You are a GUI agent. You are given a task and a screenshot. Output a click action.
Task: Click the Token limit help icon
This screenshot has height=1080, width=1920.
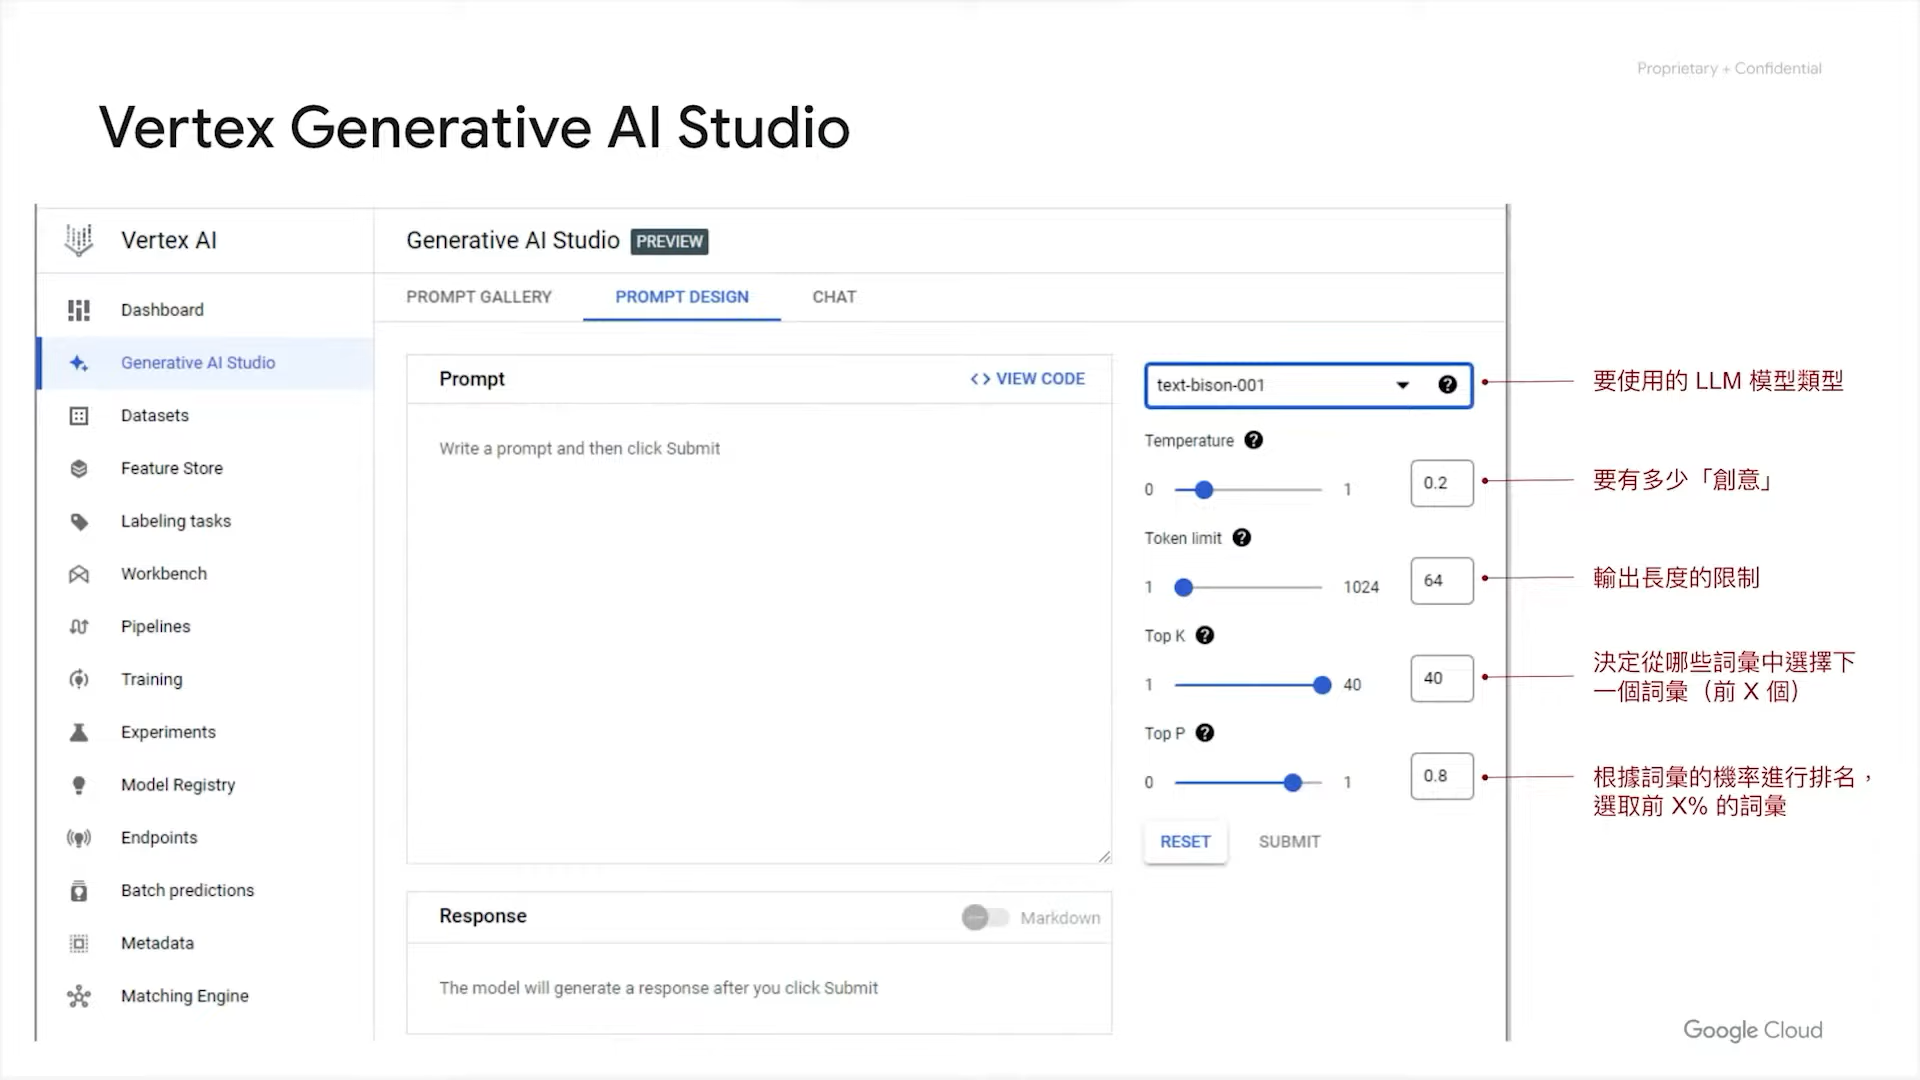(x=1241, y=538)
